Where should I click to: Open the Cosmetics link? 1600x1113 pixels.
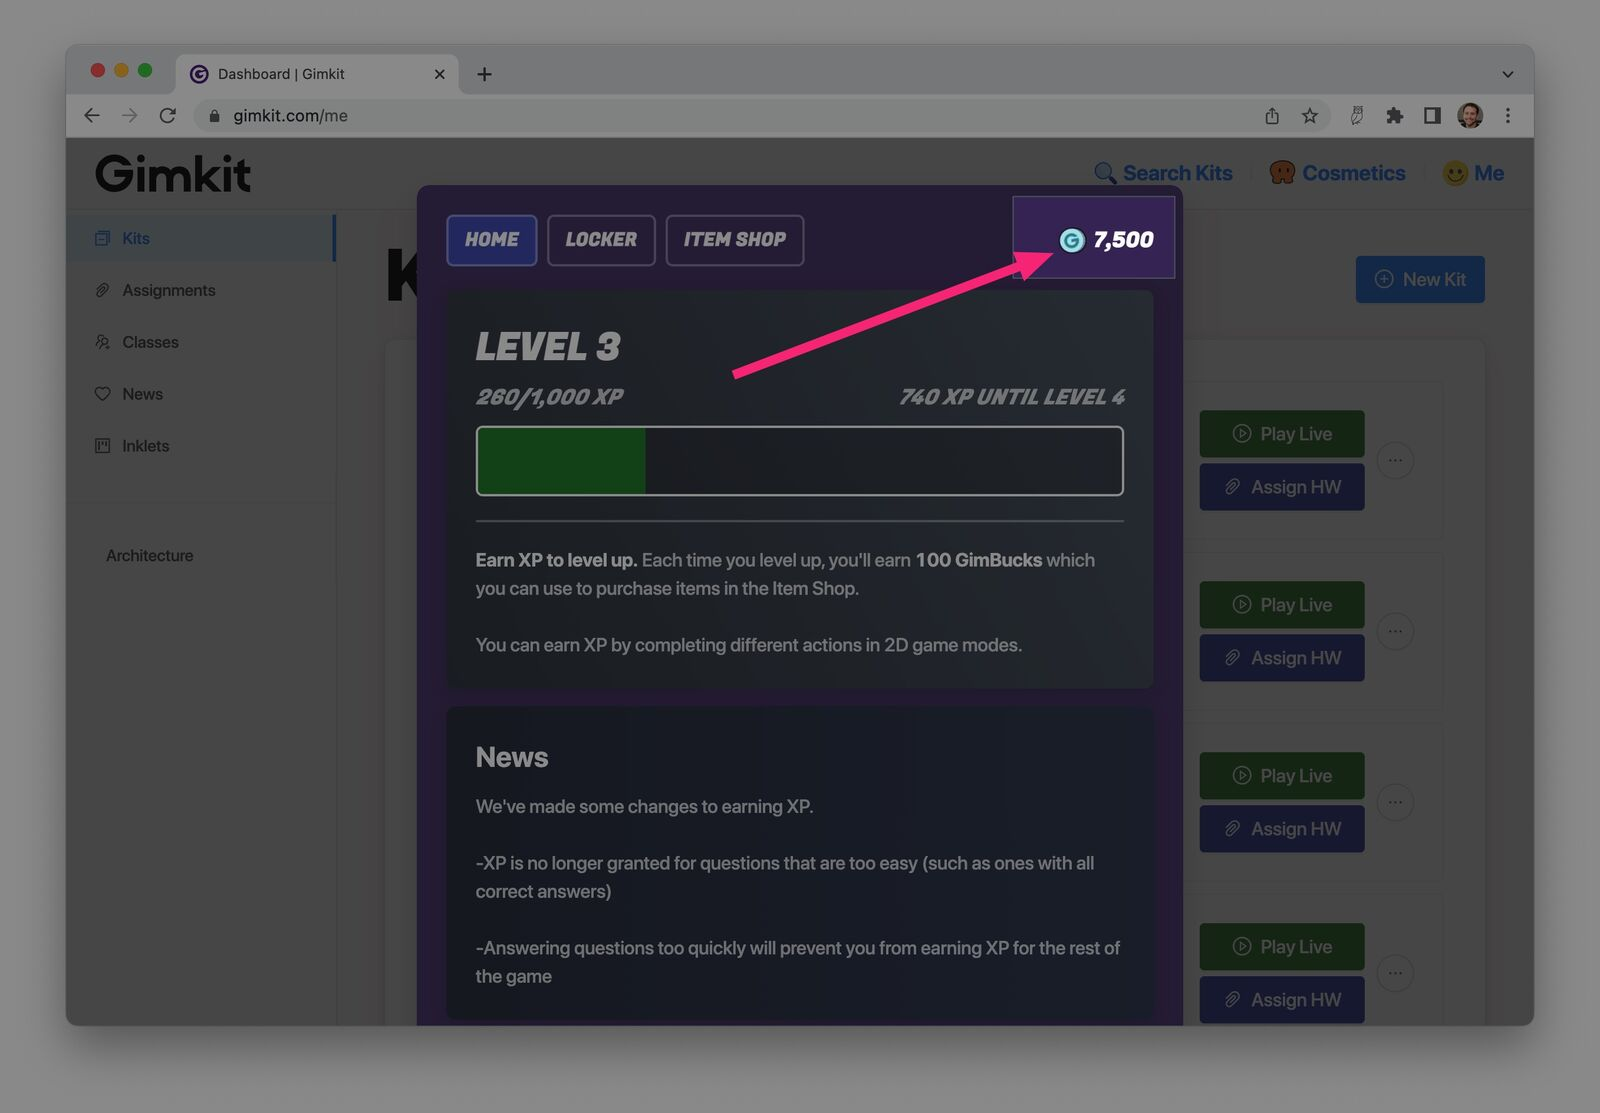(x=1353, y=173)
